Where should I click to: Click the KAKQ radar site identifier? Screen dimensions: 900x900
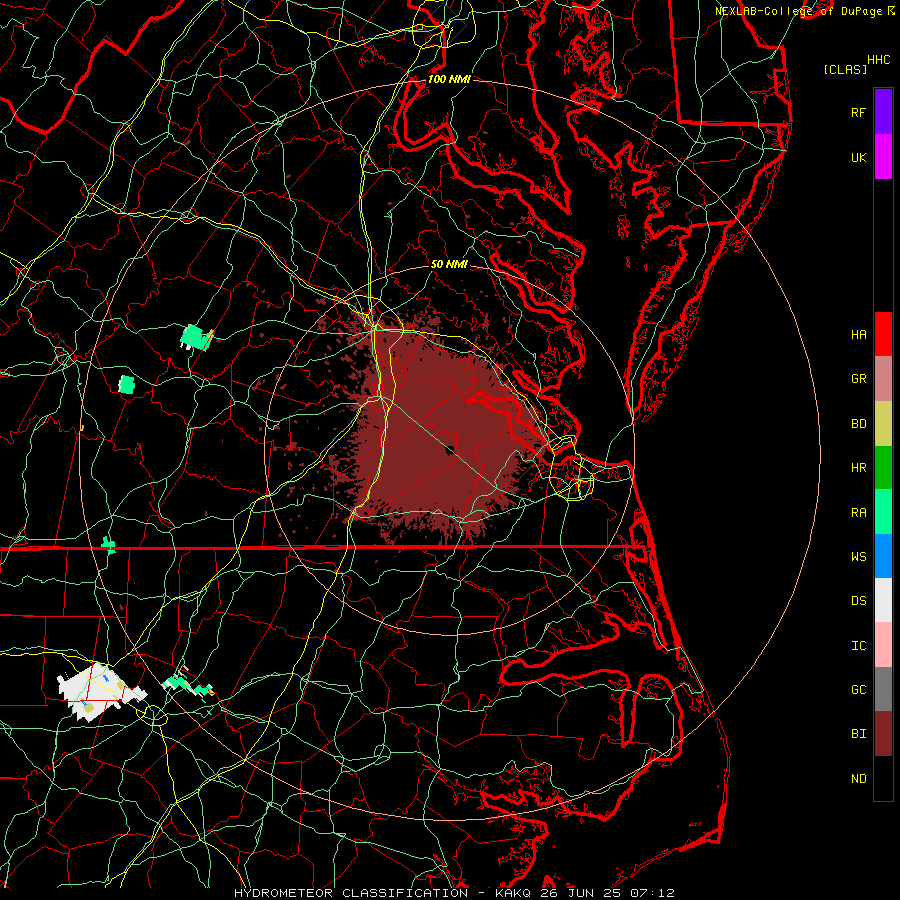[513, 893]
